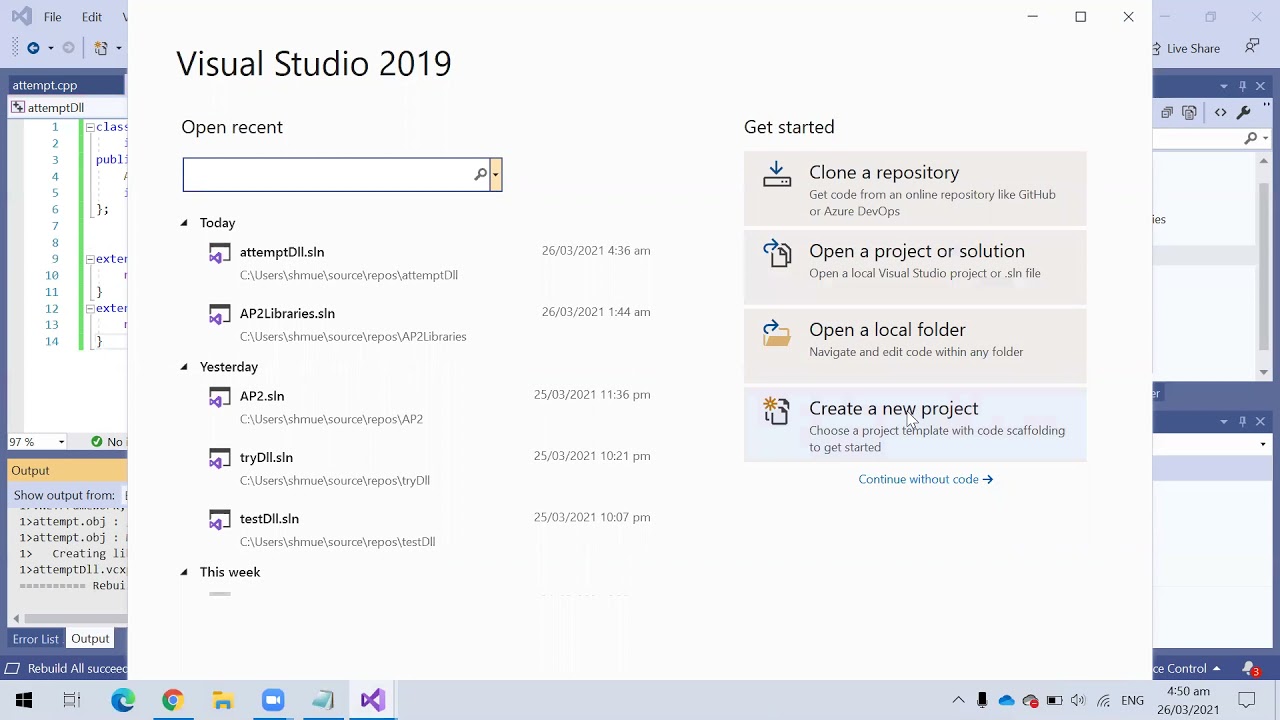Click the AP2Libraries.sln solution file icon
Screen dimensions: 1280x720
(x=219, y=315)
